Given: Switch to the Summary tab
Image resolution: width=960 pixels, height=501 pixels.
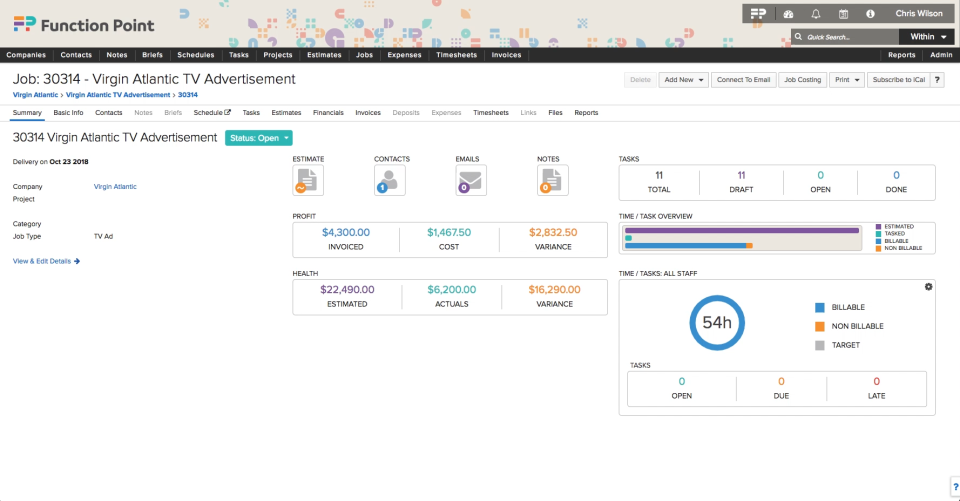Looking at the screenshot, I should click(27, 113).
